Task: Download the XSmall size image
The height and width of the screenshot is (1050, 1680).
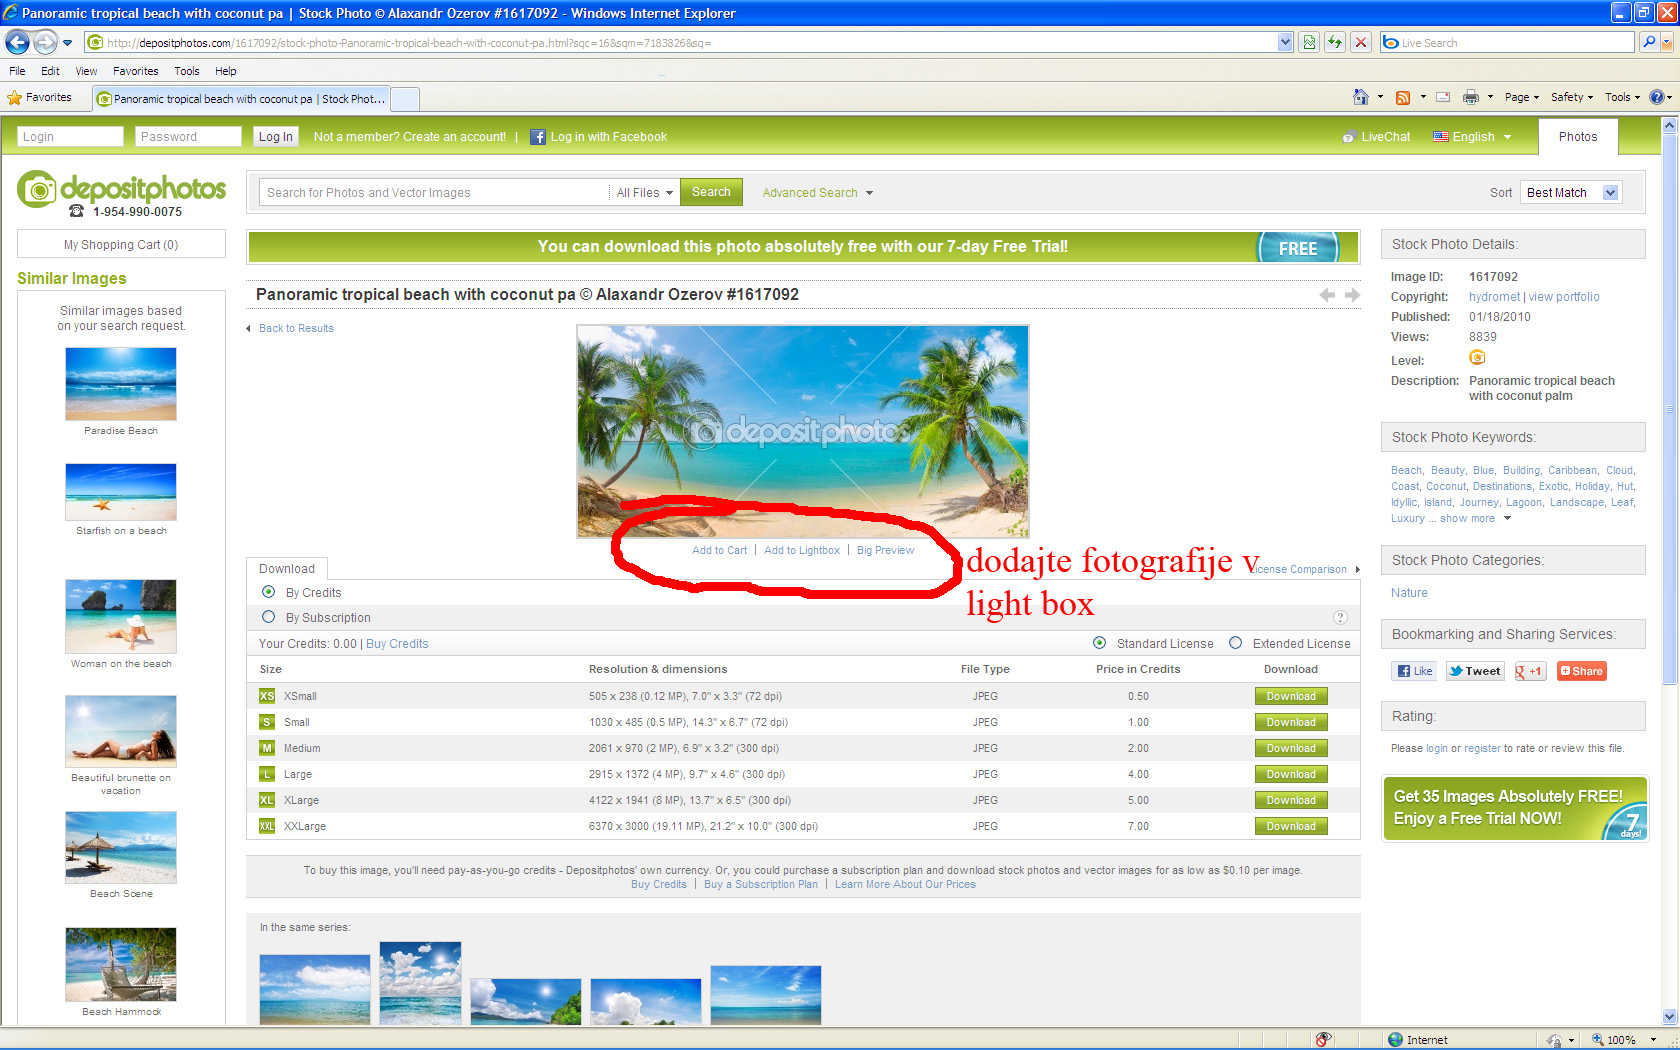Action: [x=1291, y=696]
